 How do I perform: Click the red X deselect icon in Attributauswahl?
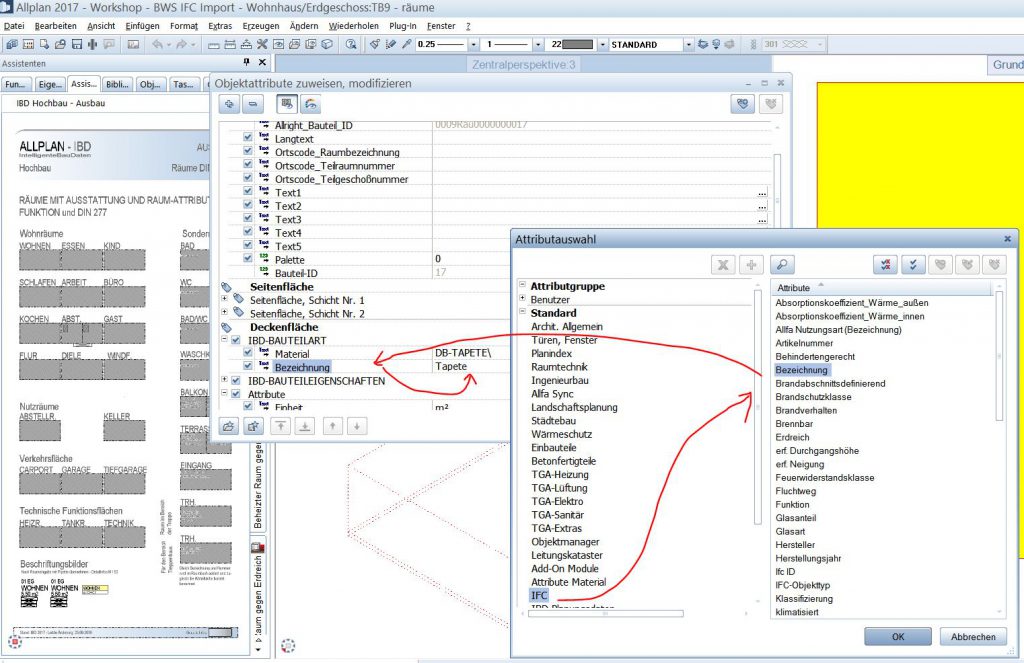pos(723,264)
